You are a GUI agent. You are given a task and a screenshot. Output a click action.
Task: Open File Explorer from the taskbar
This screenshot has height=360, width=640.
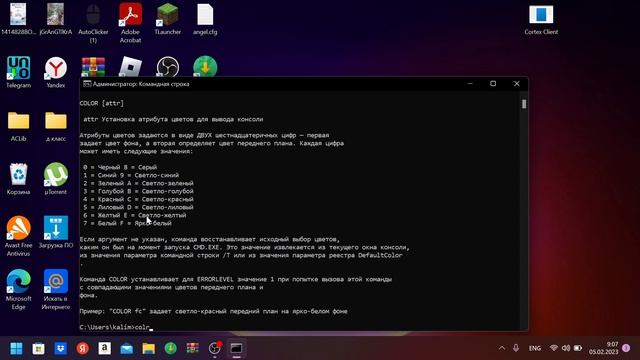149,348
